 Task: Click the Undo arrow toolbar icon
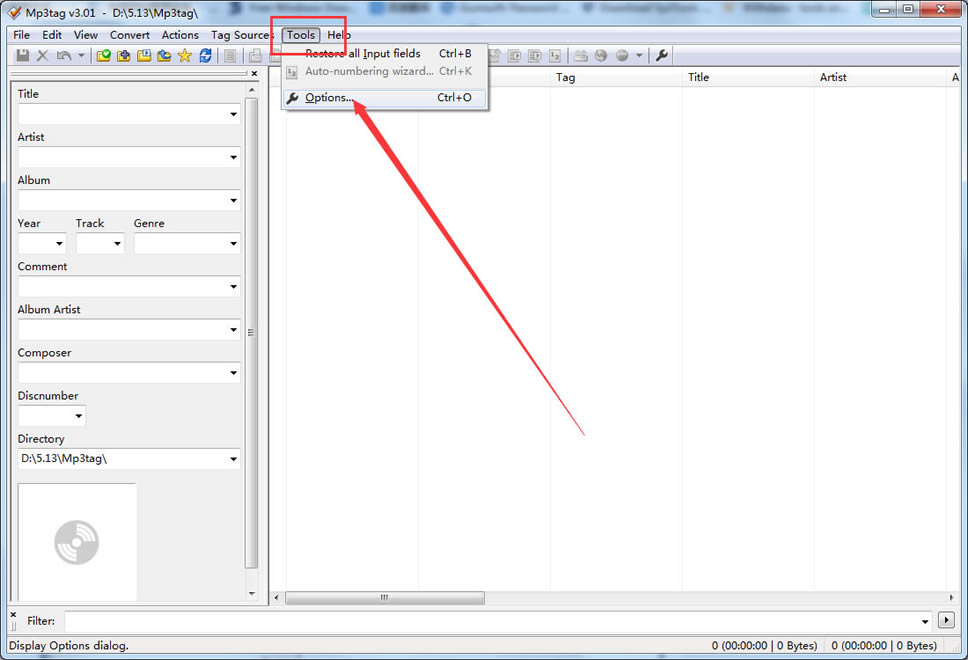coord(63,56)
